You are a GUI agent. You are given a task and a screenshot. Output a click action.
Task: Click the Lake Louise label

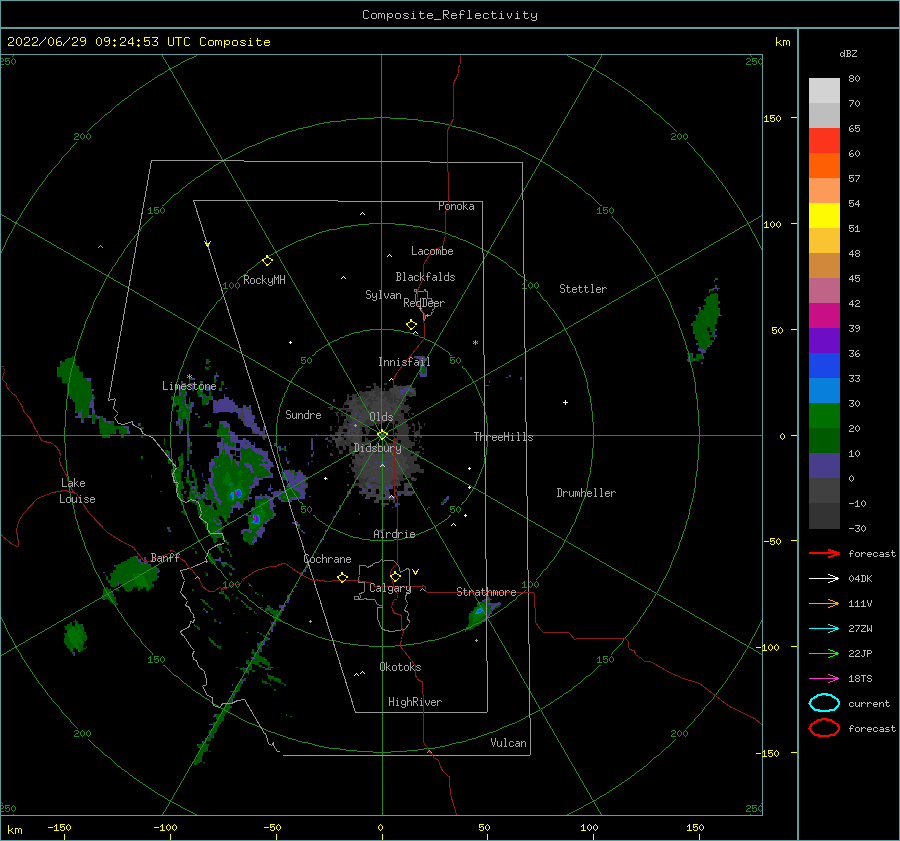coord(77,491)
